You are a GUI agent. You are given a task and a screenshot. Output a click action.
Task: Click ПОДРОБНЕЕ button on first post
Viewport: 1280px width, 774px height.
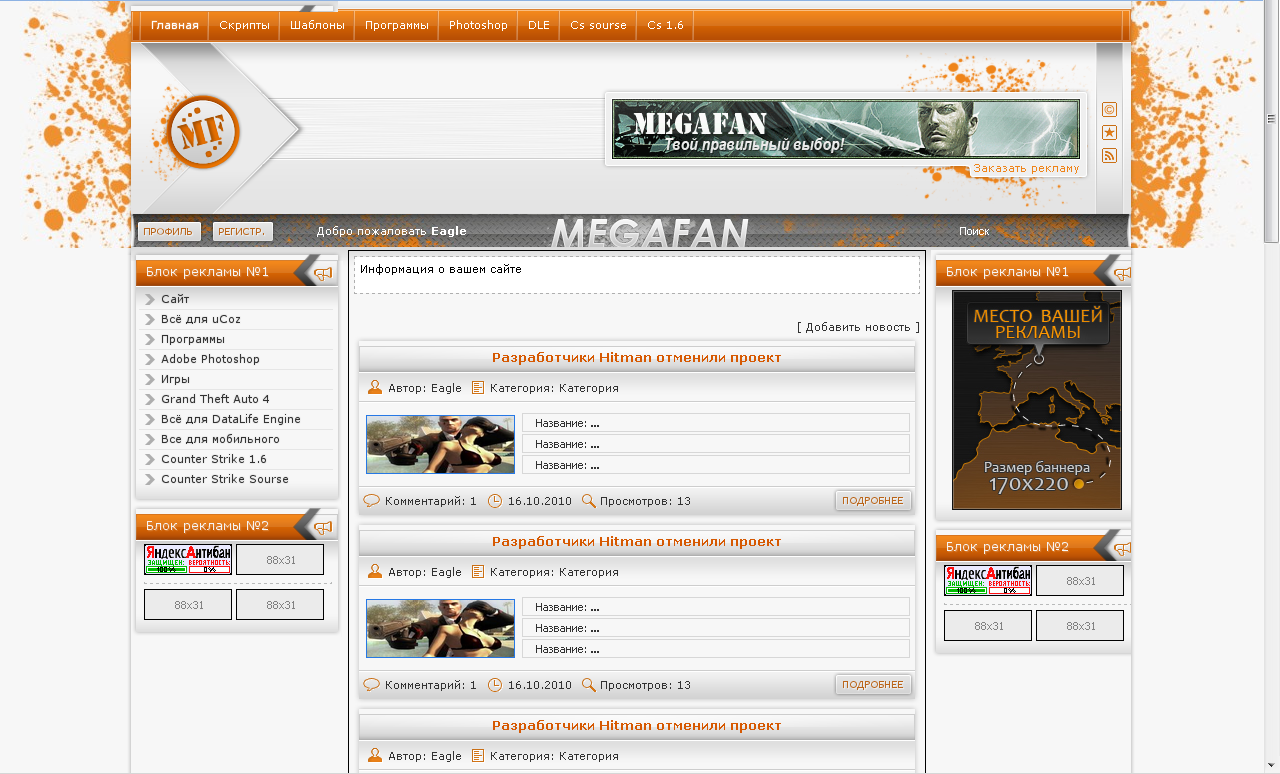coord(873,501)
